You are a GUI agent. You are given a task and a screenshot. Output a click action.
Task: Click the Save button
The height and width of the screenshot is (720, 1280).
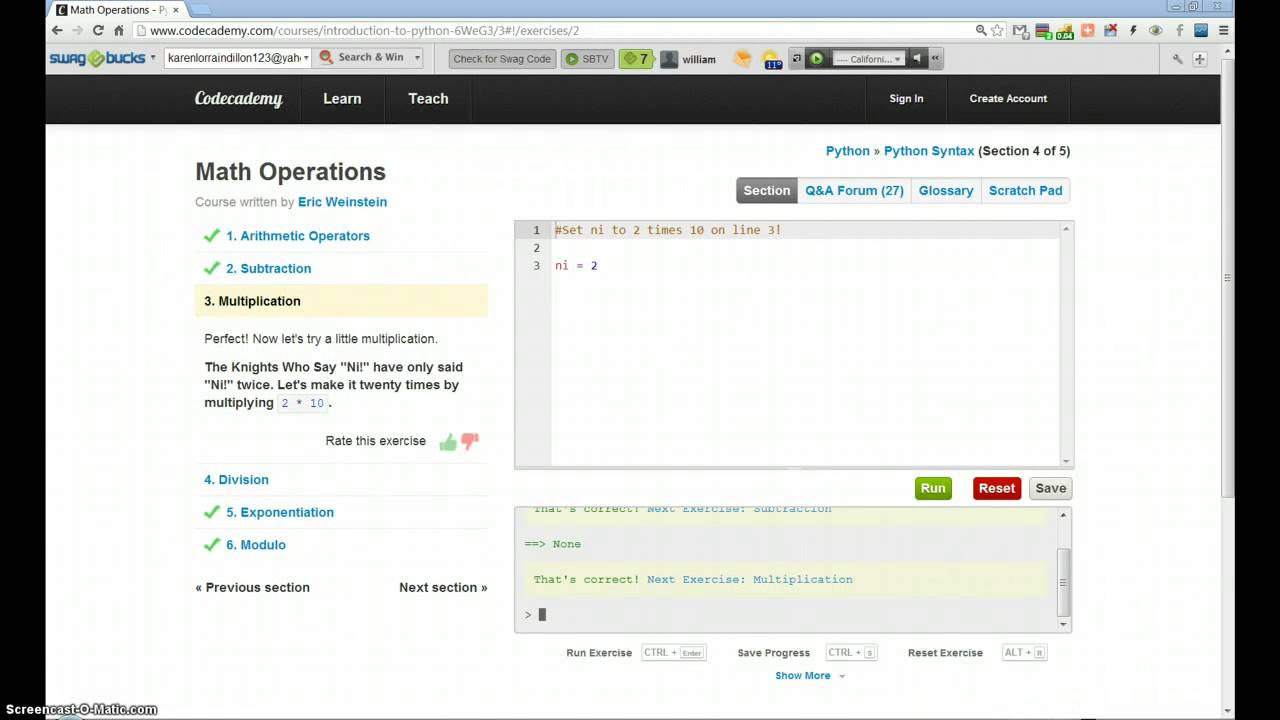[1050, 488]
